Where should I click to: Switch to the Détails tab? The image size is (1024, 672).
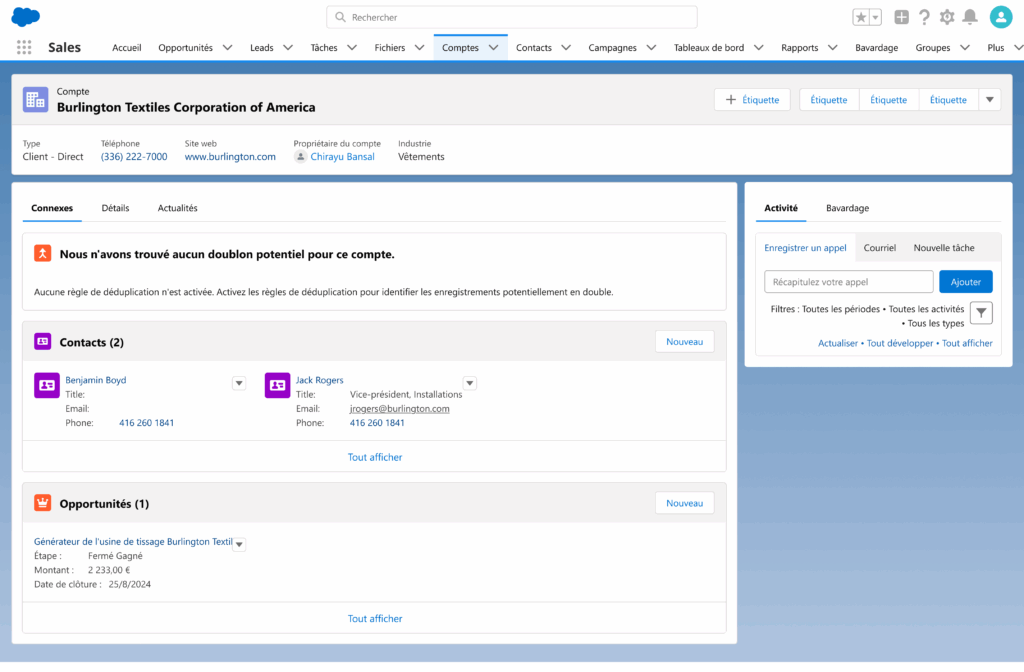pos(115,208)
